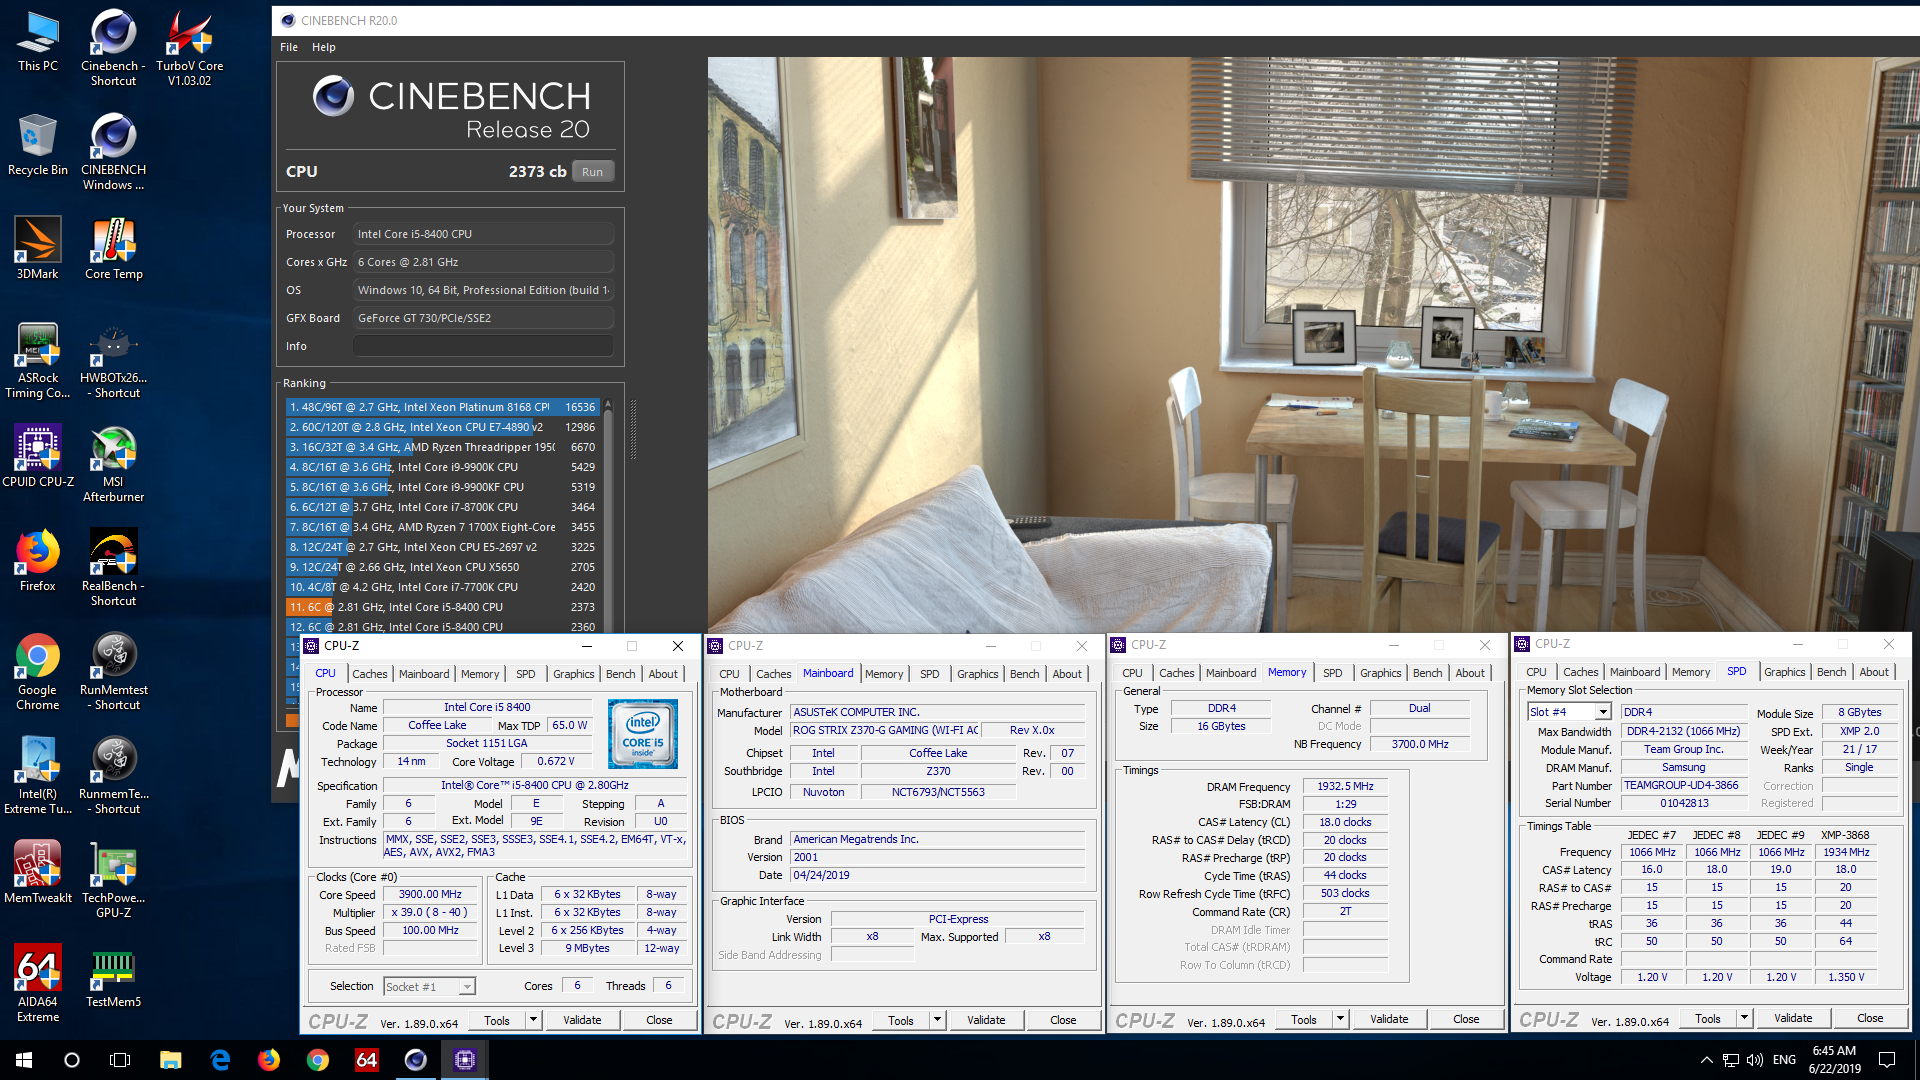Click the Intel Core i5 inside logo
Viewport: 1920px width, 1080px height.
643,734
